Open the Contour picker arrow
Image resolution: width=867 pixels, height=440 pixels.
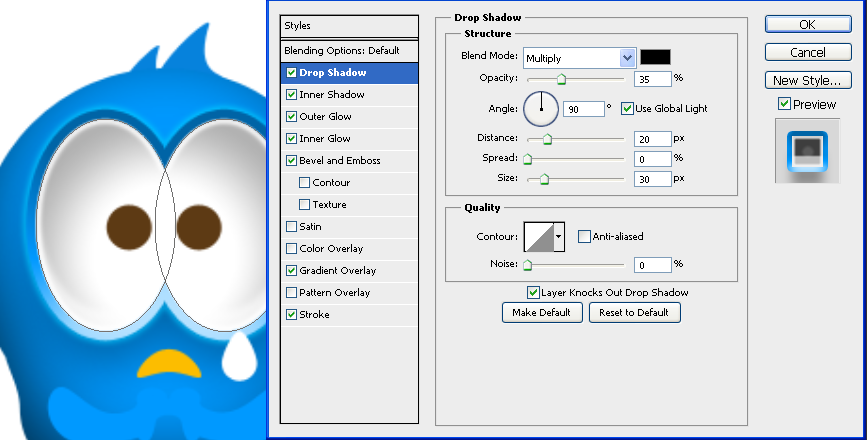point(558,237)
